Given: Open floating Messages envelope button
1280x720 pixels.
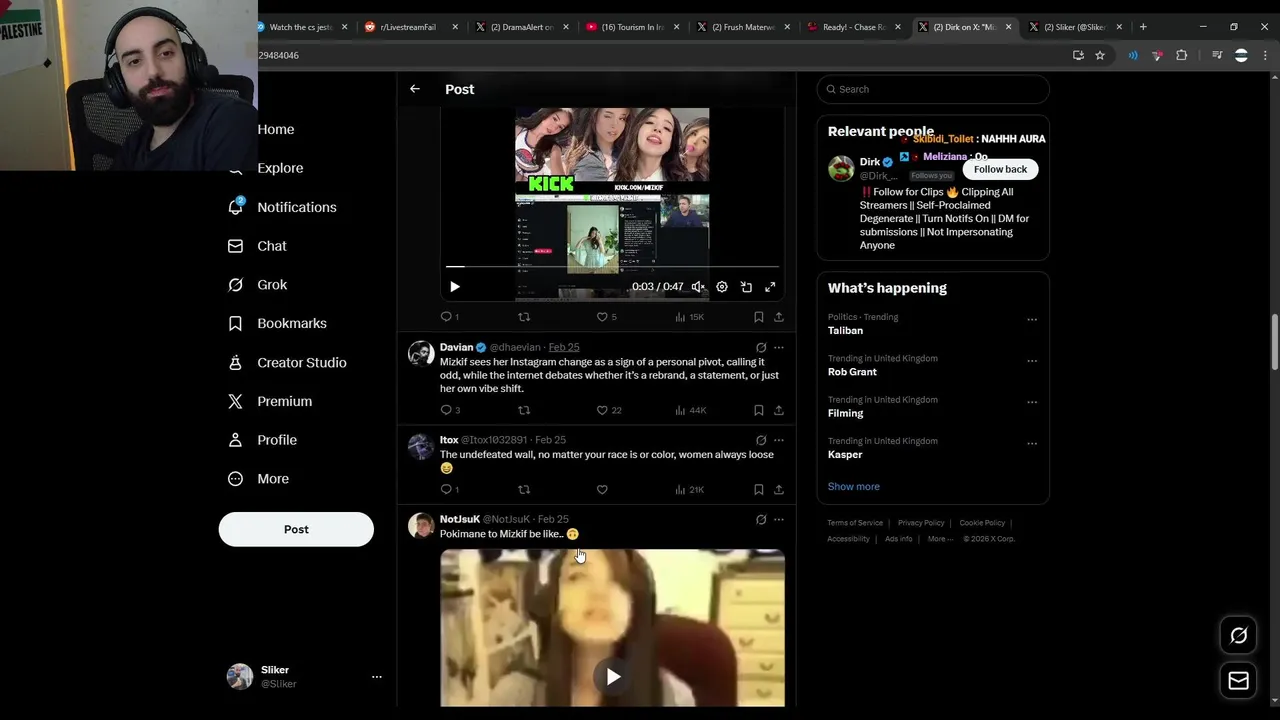Looking at the screenshot, I should coord(1238,681).
